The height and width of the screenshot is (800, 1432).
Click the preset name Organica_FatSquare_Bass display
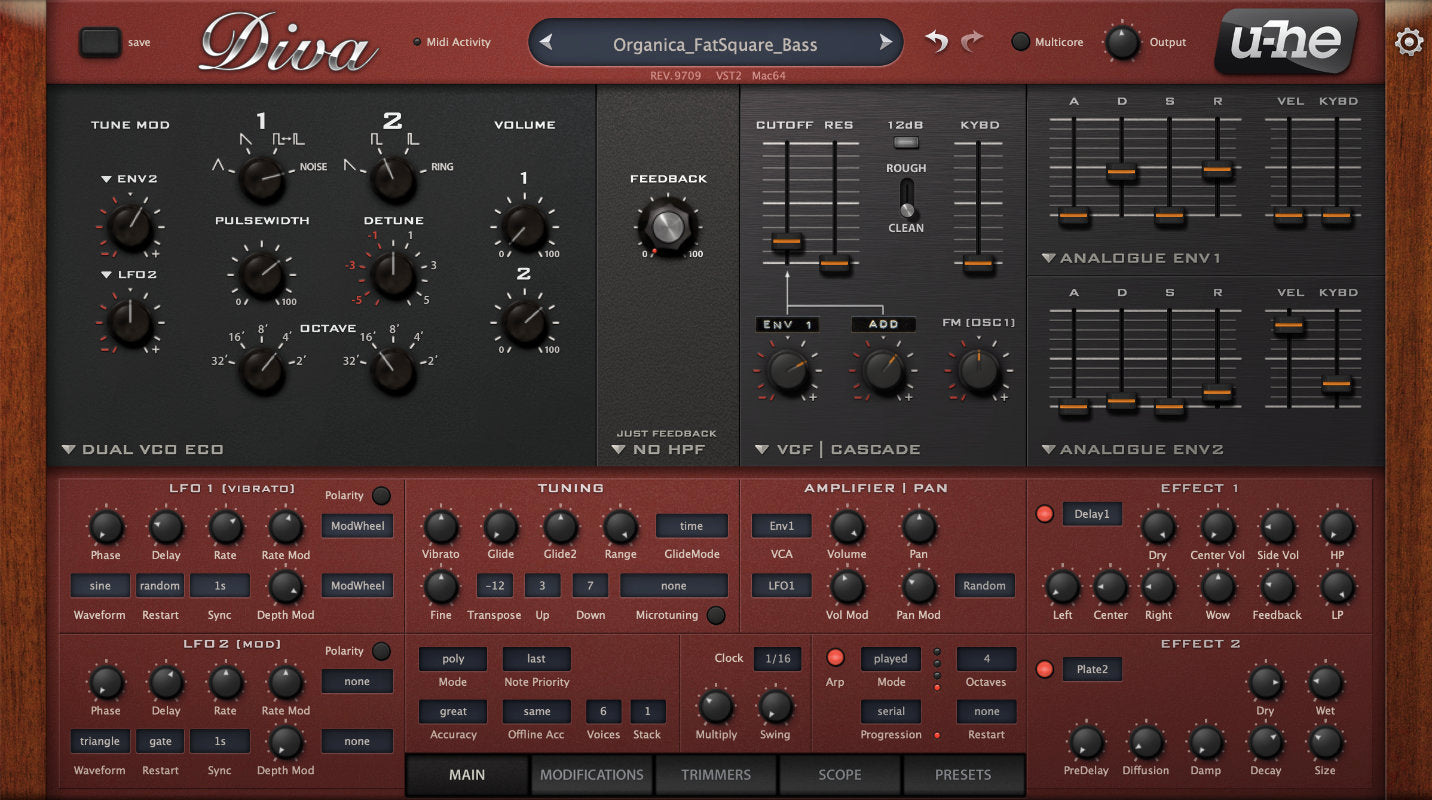click(715, 44)
